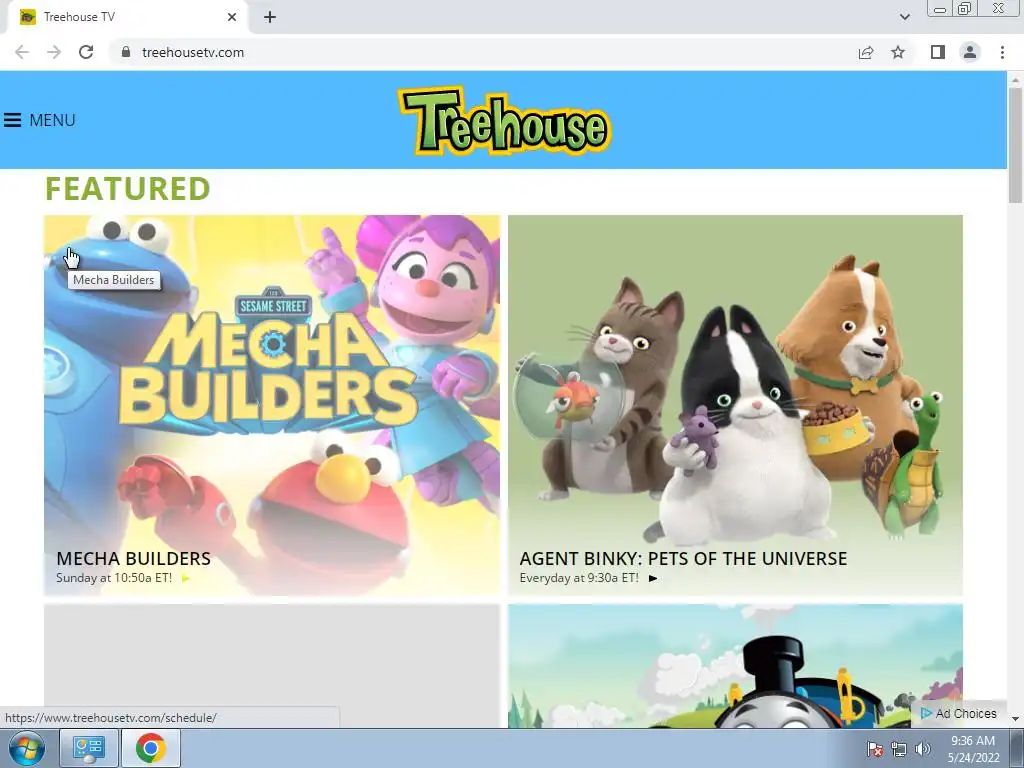Close the Treehouse TV tab
1024x768 pixels.
click(232, 17)
